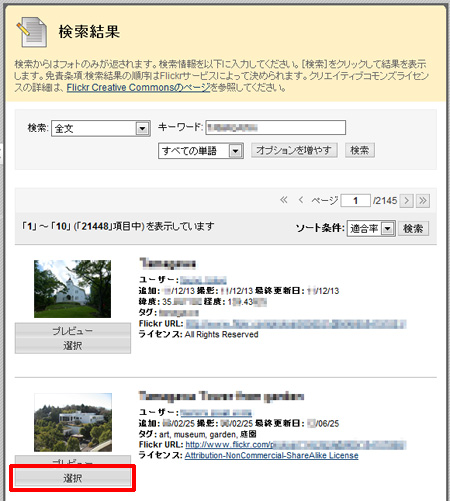Open Flickr URL of first result
The height and width of the screenshot is (501, 450).
click(296, 324)
